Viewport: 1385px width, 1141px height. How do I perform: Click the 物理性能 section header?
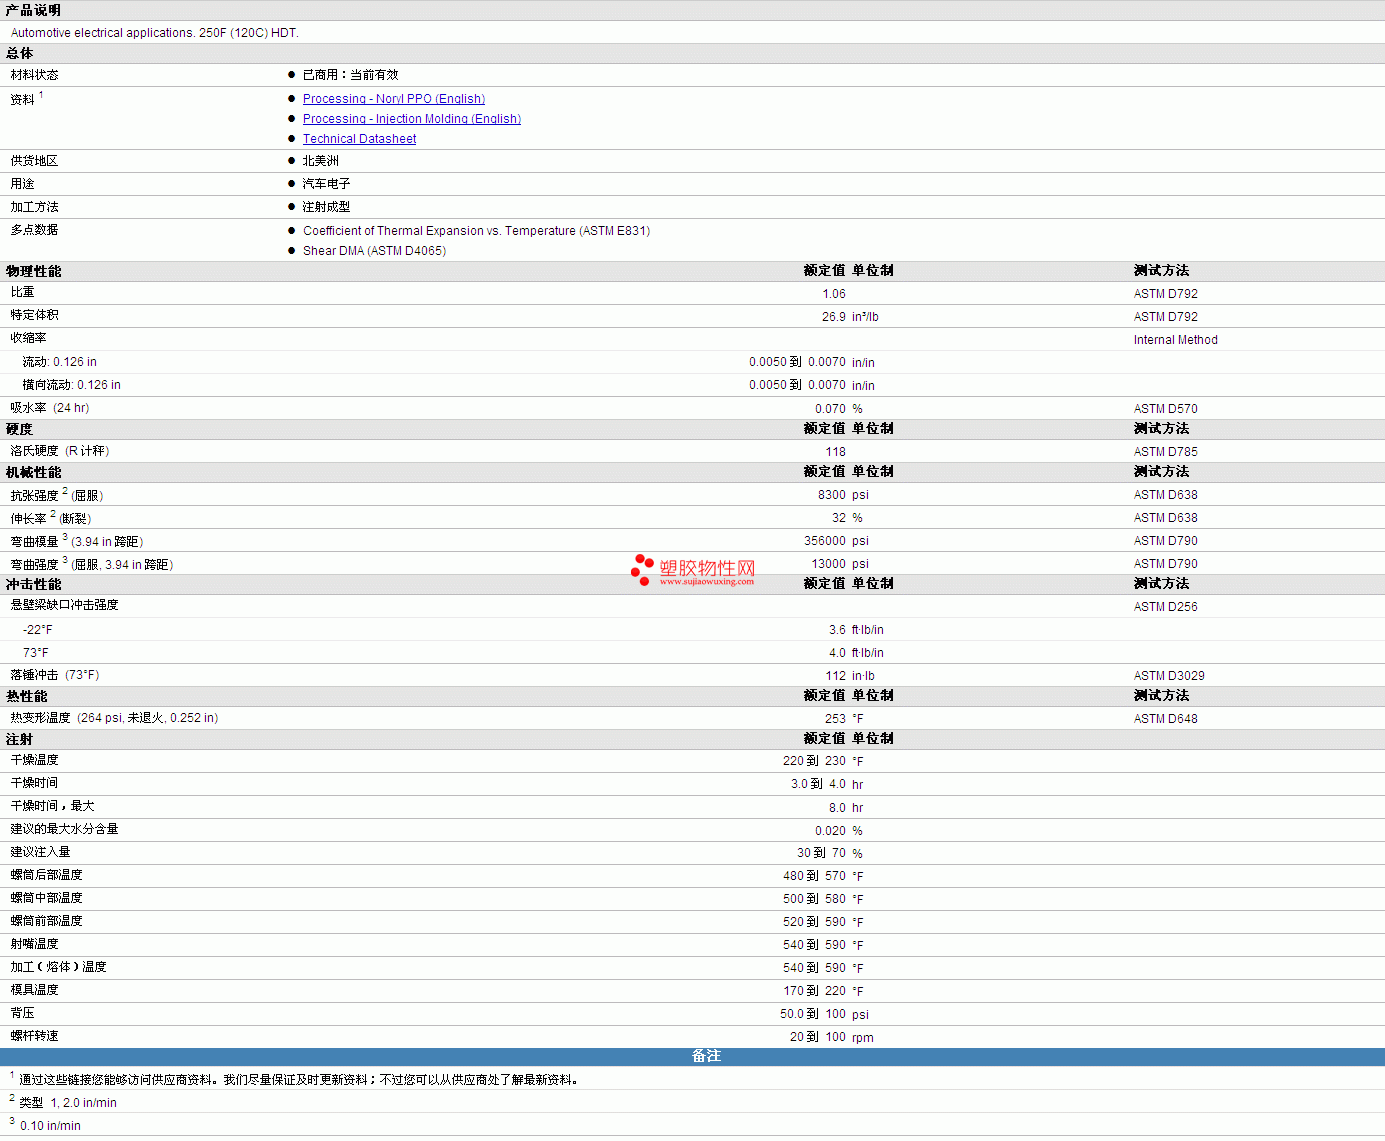[33, 271]
